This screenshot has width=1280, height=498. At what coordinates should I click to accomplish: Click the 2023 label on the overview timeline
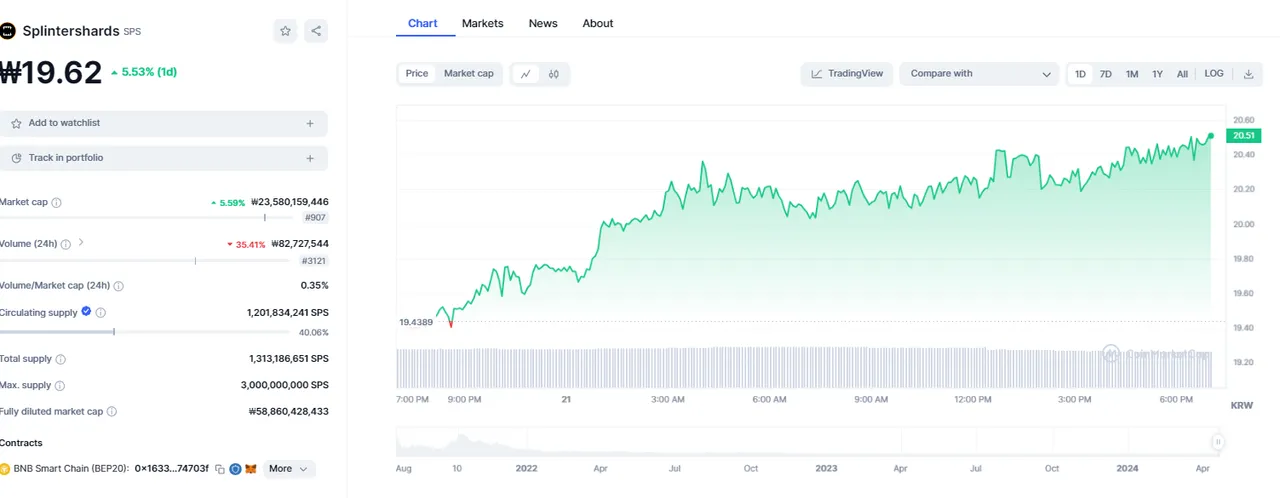click(x=826, y=468)
